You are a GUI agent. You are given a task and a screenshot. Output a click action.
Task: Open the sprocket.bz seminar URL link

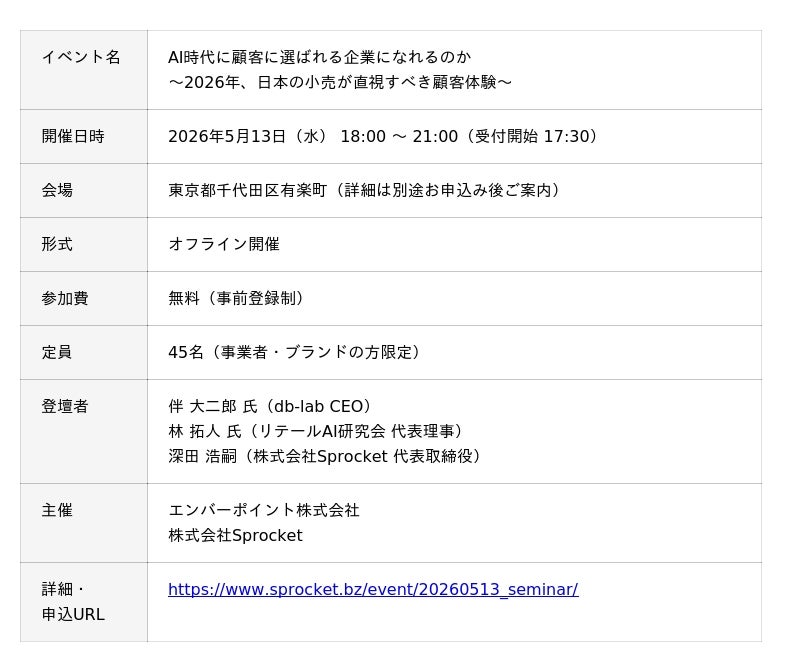tap(372, 589)
